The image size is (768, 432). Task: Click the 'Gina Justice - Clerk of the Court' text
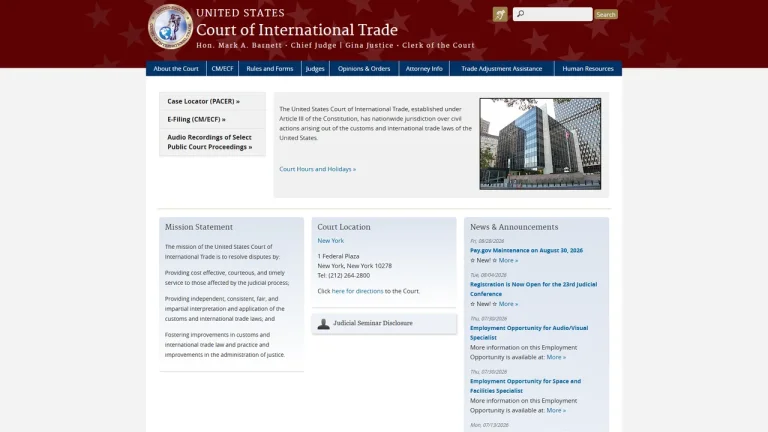click(410, 46)
